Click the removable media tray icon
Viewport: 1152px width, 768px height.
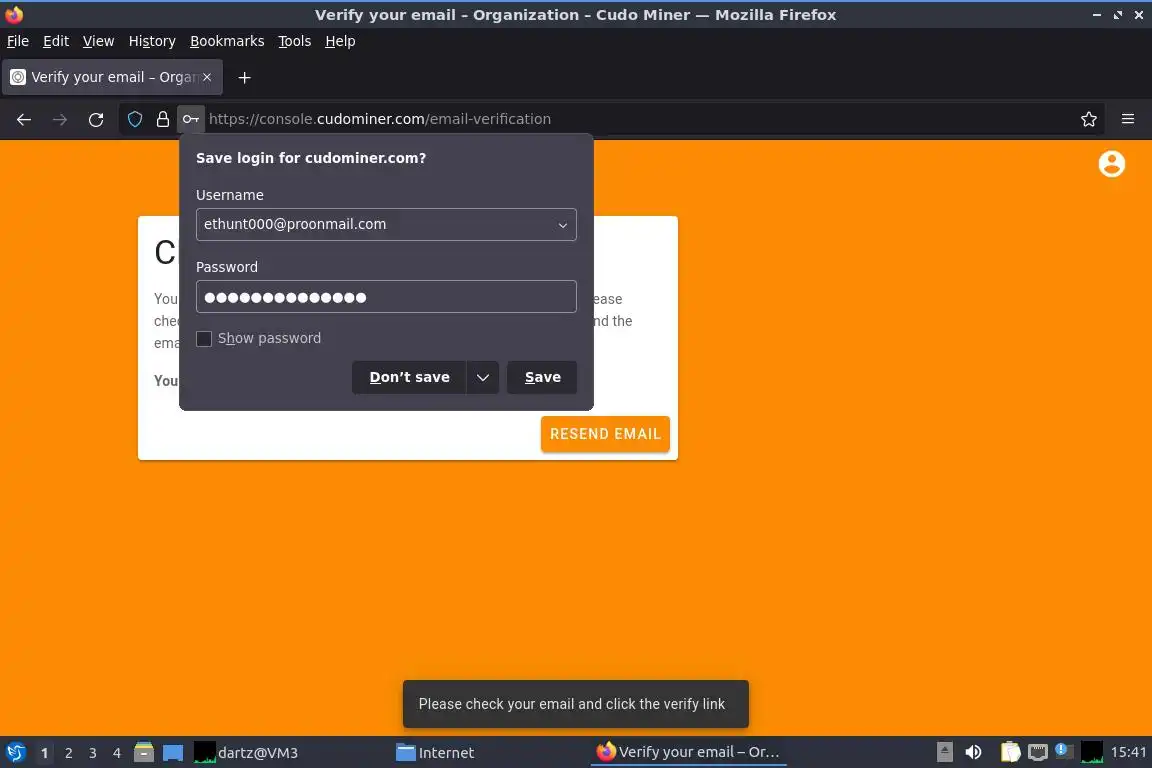[x=945, y=753]
